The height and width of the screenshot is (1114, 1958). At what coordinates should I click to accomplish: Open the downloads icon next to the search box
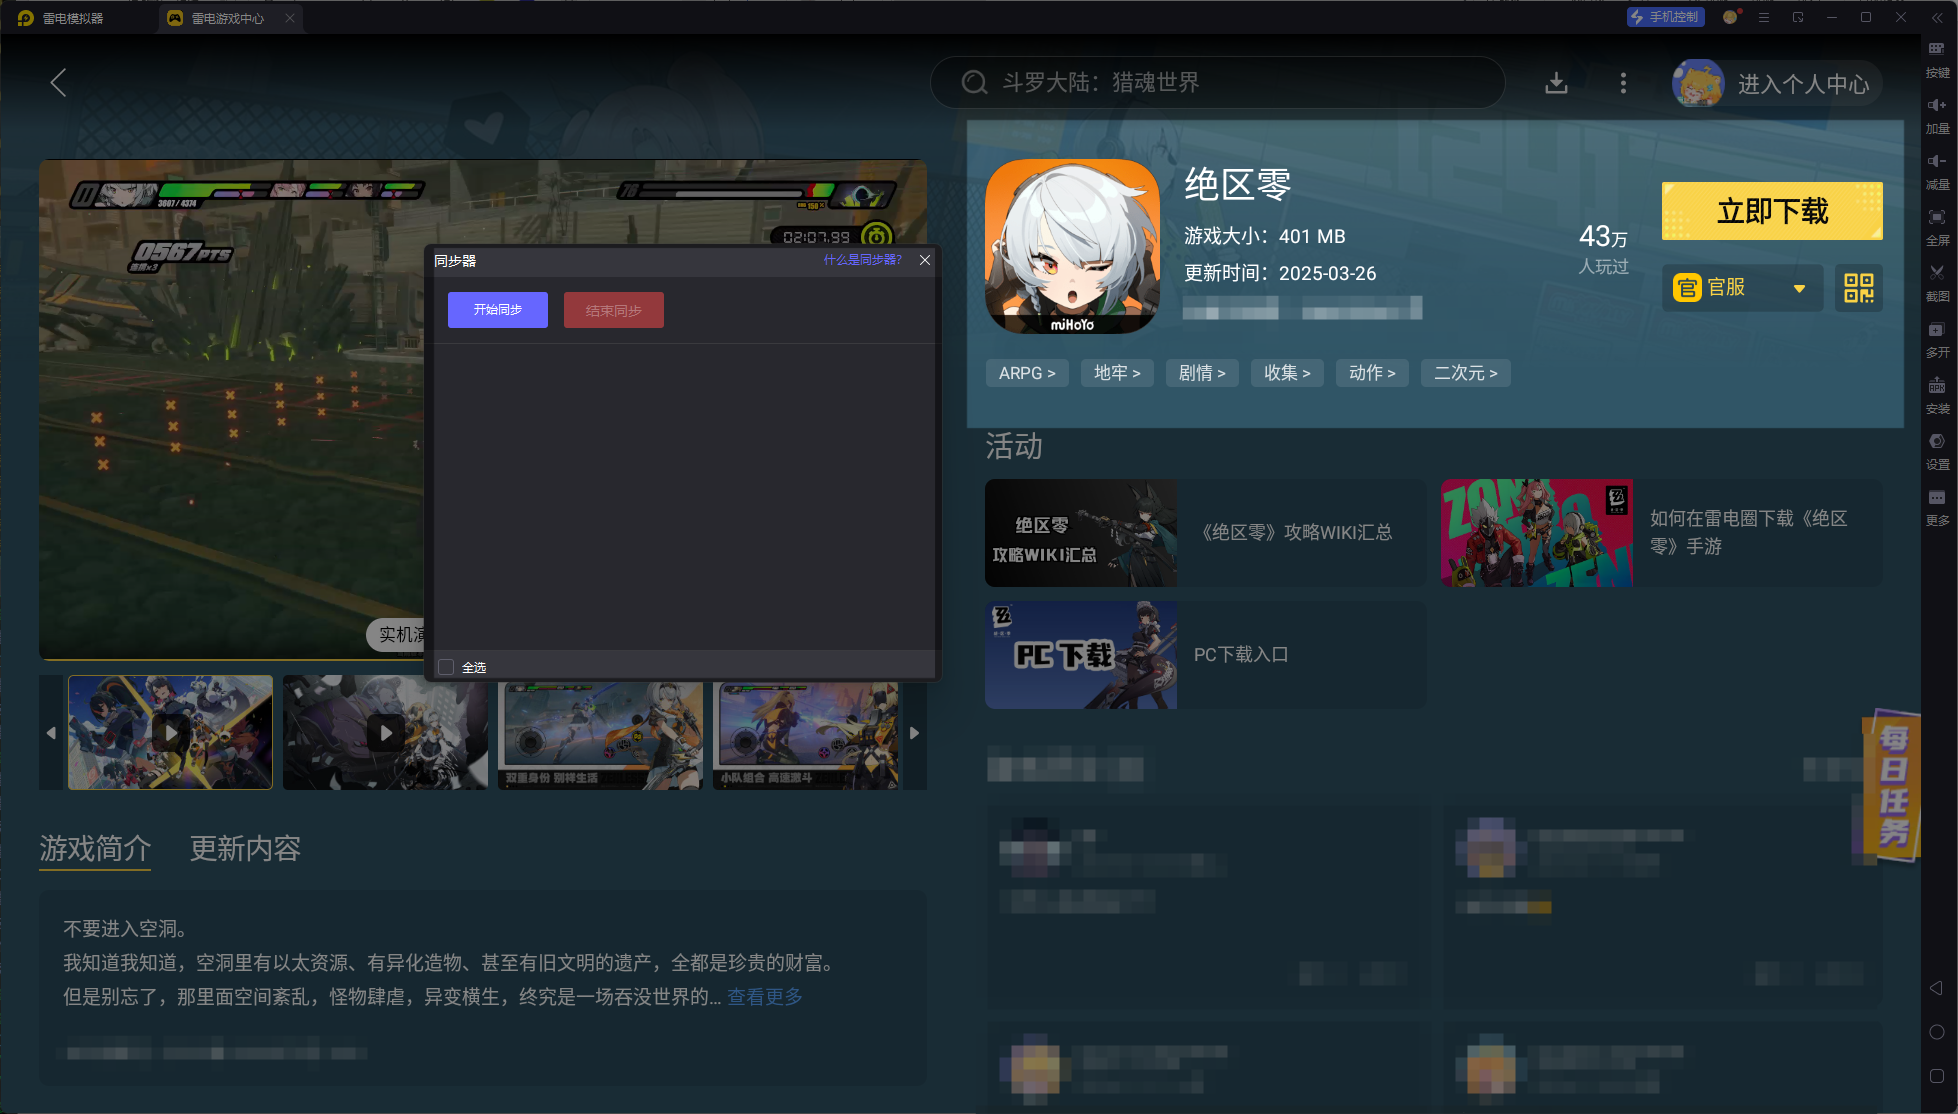point(1556,83)
